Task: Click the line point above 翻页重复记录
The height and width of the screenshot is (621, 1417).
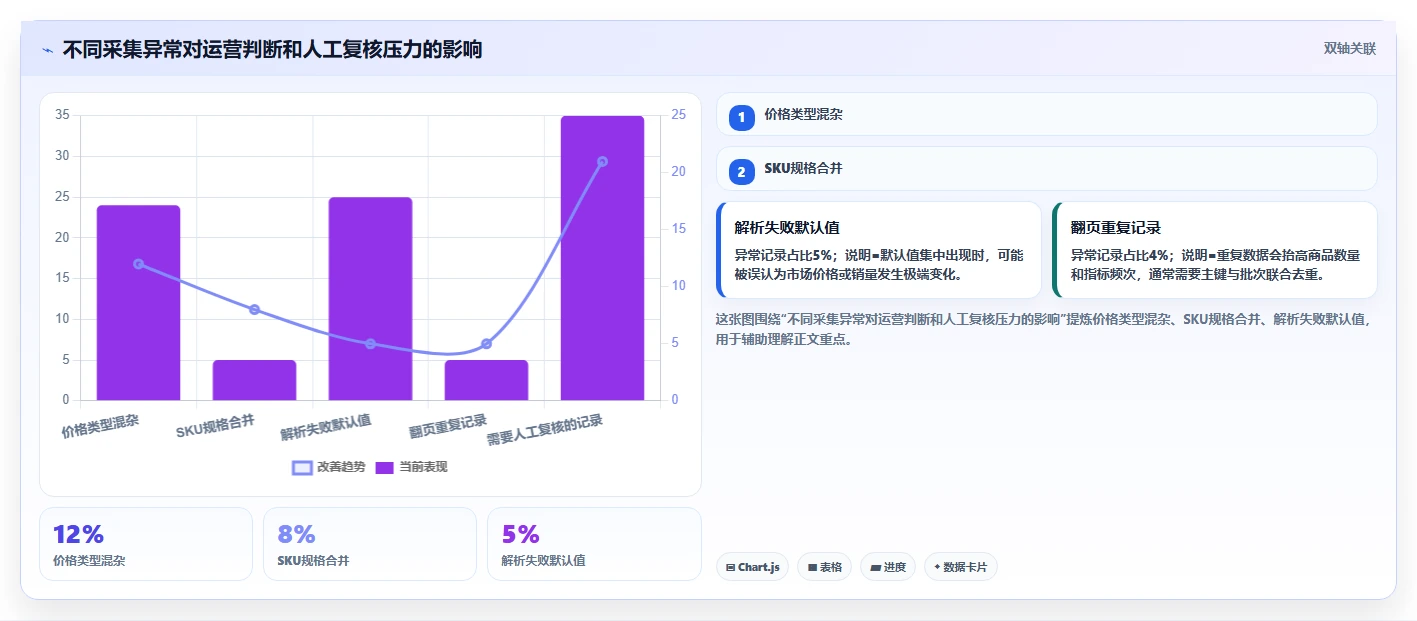Action: tap(486, 344)
